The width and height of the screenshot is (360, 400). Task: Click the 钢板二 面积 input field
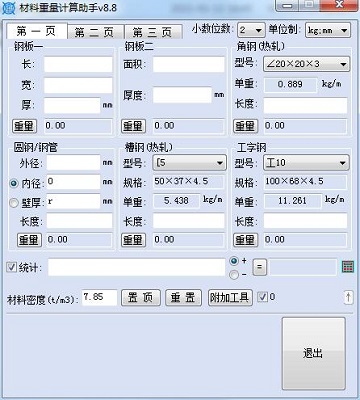point(189,64)
